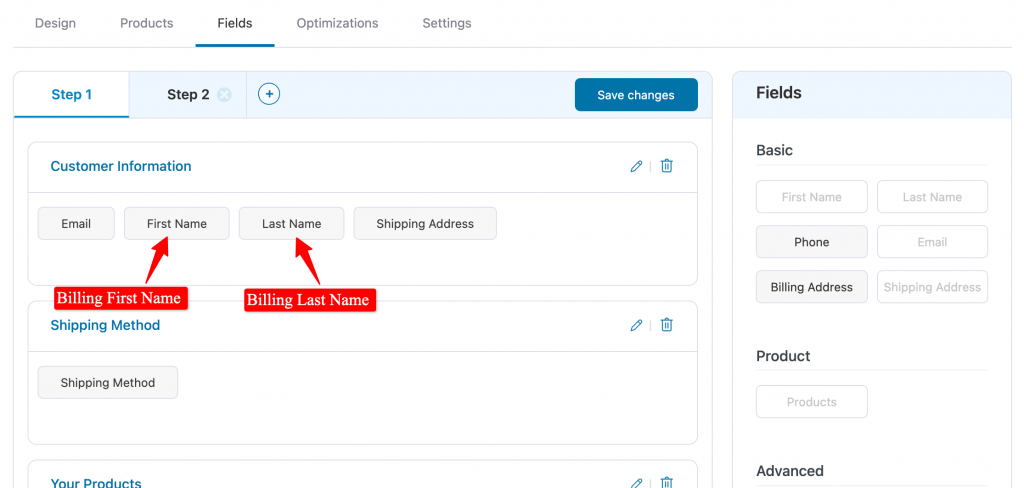This screenshot has width=1024, height=488.
Task: Remove Step 2 using its x icon
Action: tap(224, 95)
